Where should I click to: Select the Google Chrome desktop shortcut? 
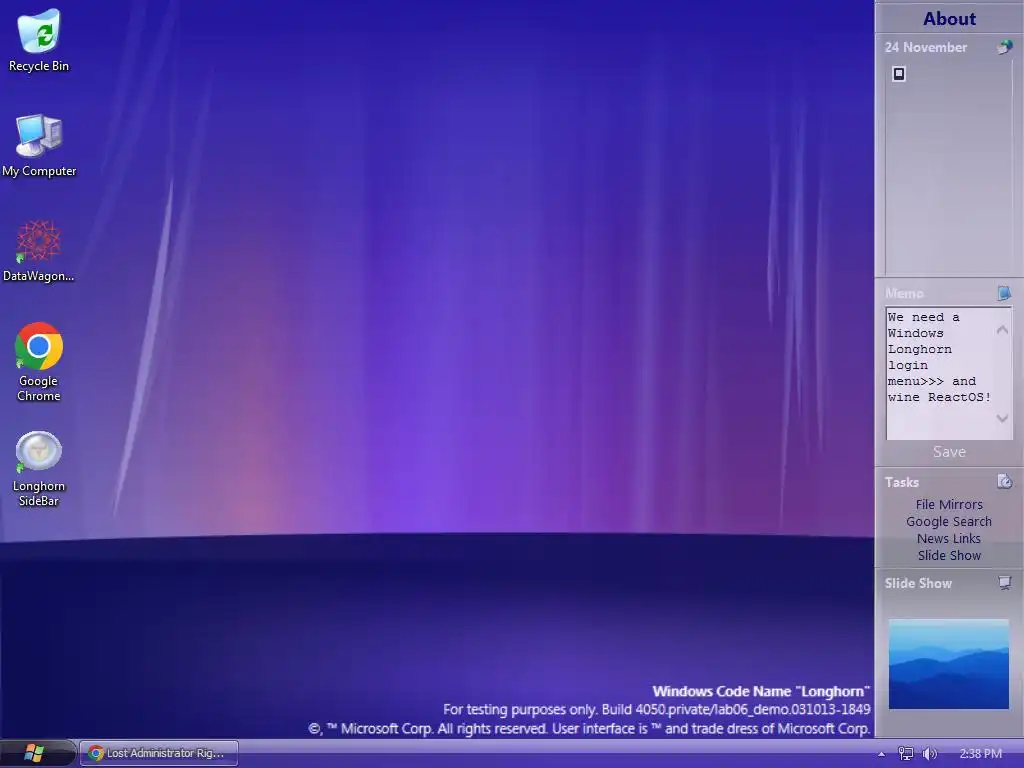coord(39,362)
